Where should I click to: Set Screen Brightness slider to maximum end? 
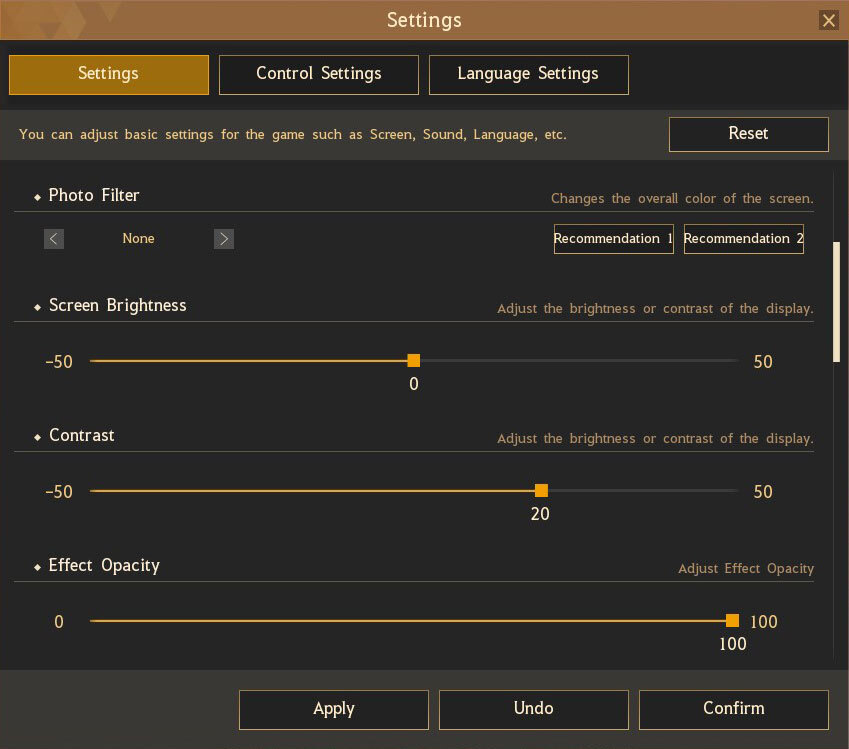(x=736, y=361)
